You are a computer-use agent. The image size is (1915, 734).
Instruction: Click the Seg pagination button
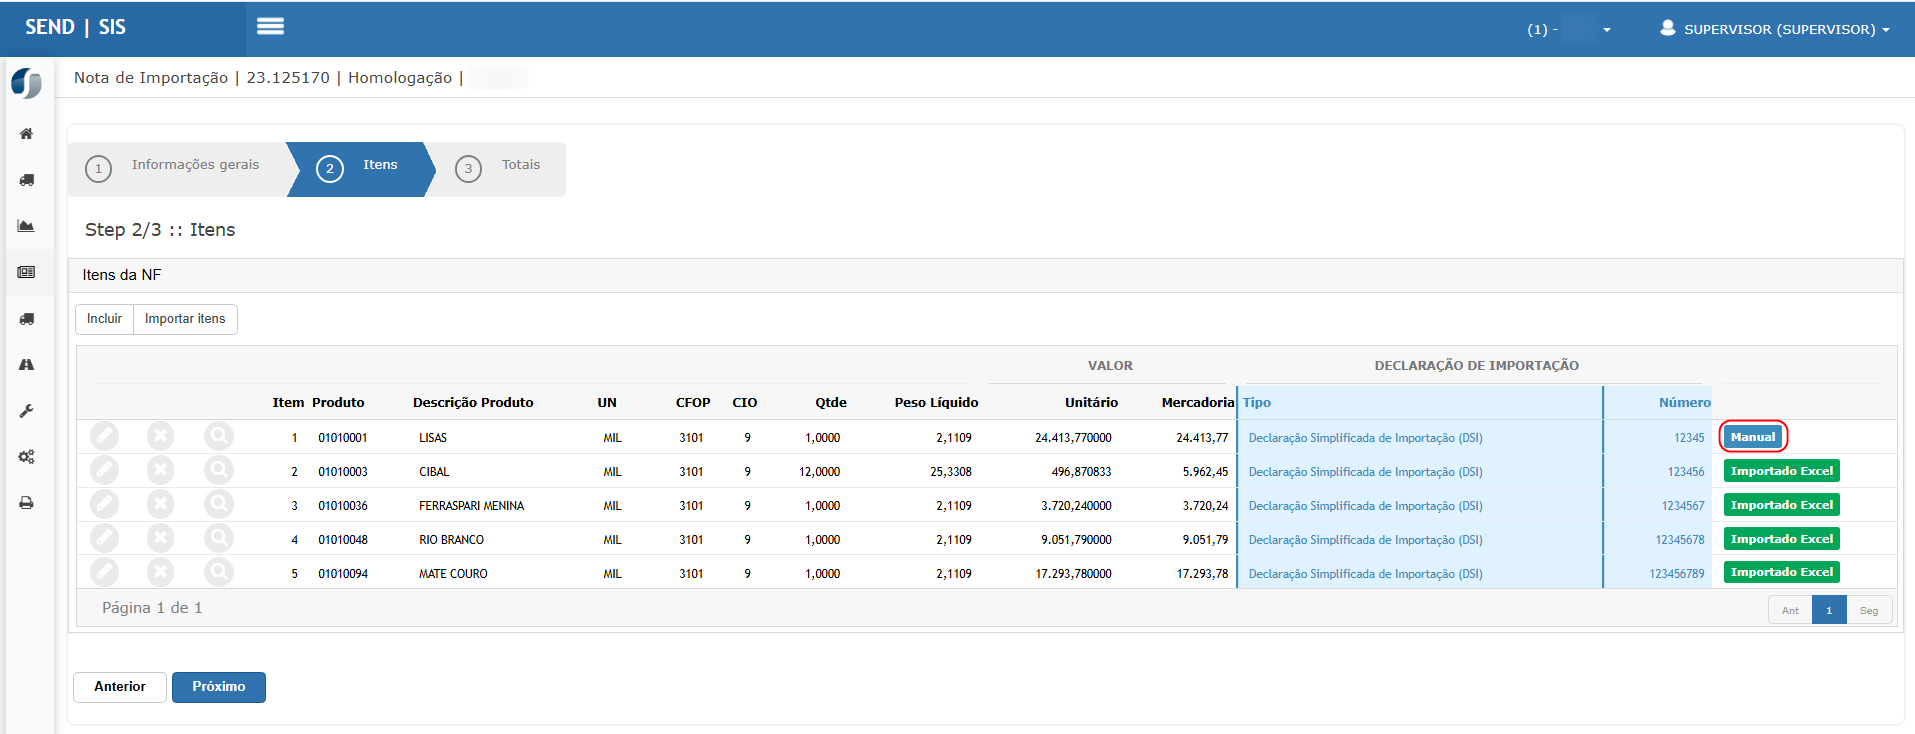[x=1868, y=610]
